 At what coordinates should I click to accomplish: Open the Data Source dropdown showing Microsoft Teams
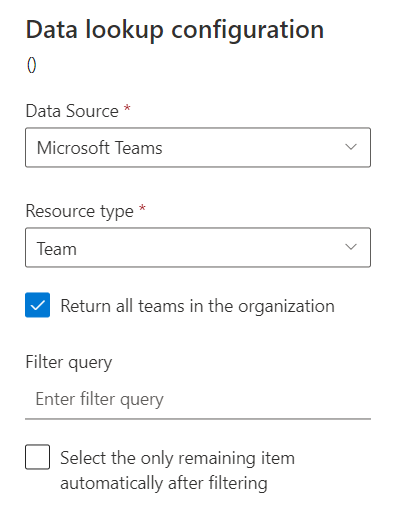coord(198,147)
